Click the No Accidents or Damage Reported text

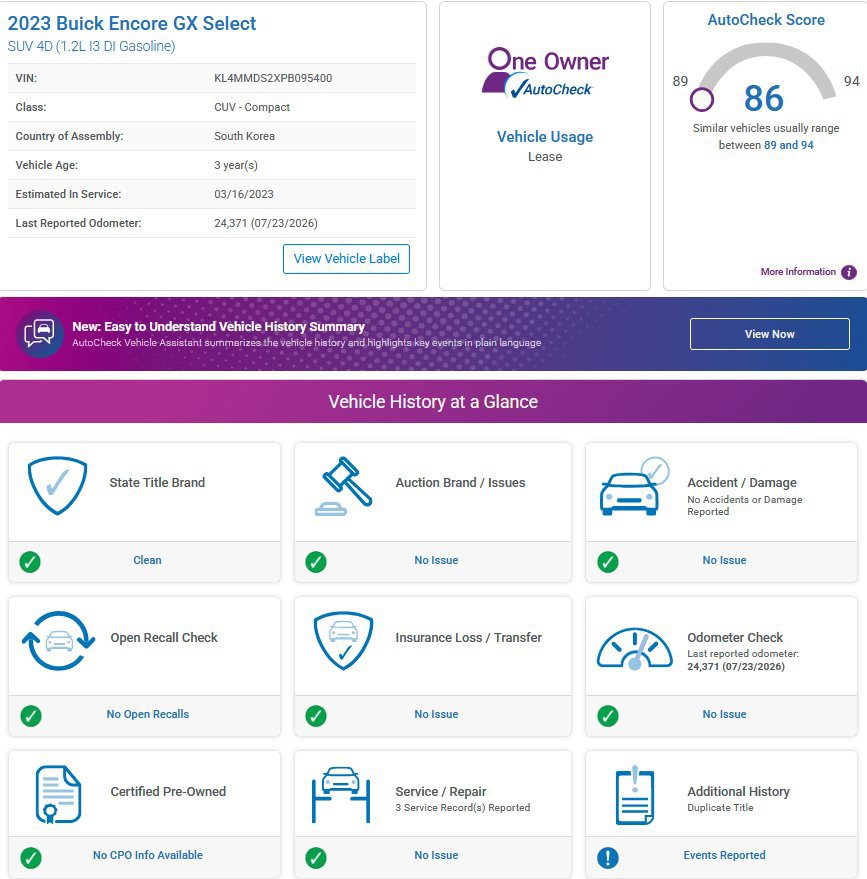click(x=745, y=506)
